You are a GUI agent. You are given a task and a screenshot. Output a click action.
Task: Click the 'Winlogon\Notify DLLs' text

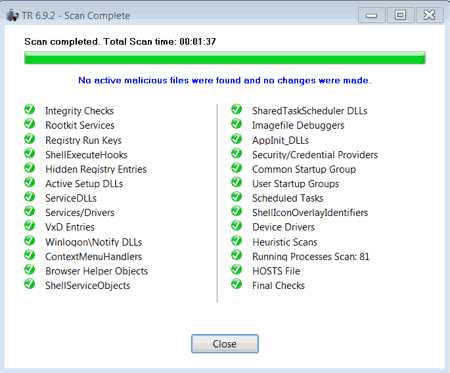[x=94, y=242]
